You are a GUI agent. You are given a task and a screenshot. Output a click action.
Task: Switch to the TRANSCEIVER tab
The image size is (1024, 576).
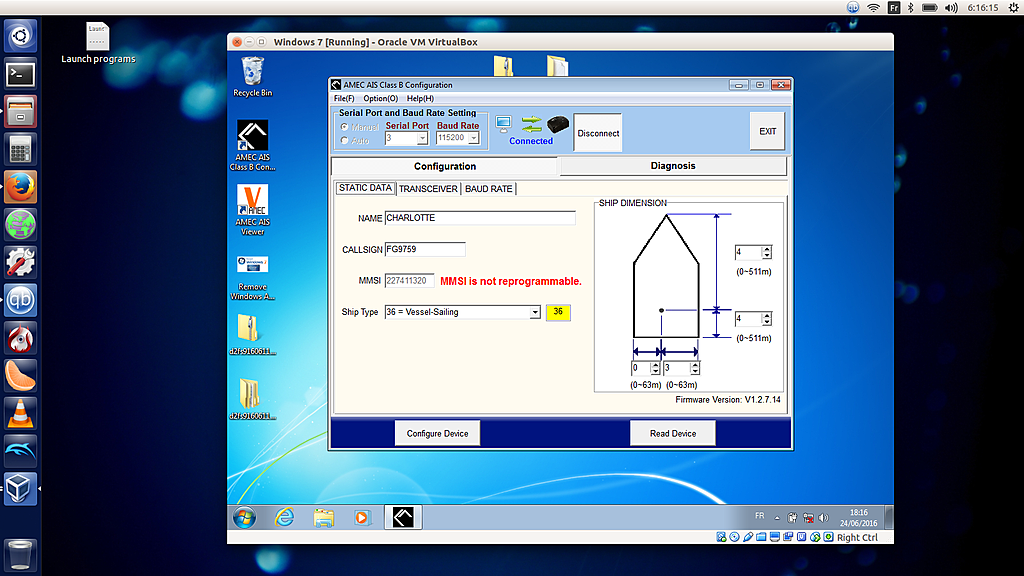click(428, 189)
